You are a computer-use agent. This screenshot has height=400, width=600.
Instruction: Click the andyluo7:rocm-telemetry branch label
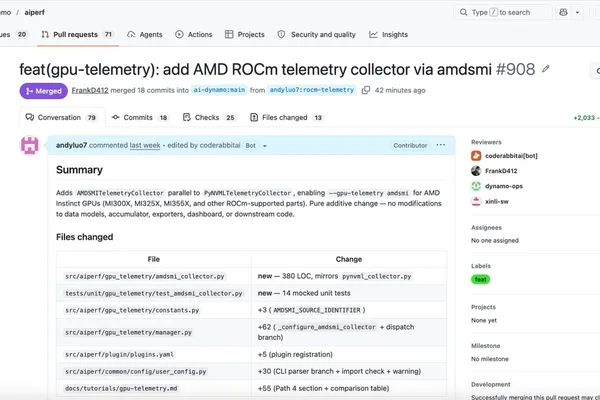(x=312, y=90)
